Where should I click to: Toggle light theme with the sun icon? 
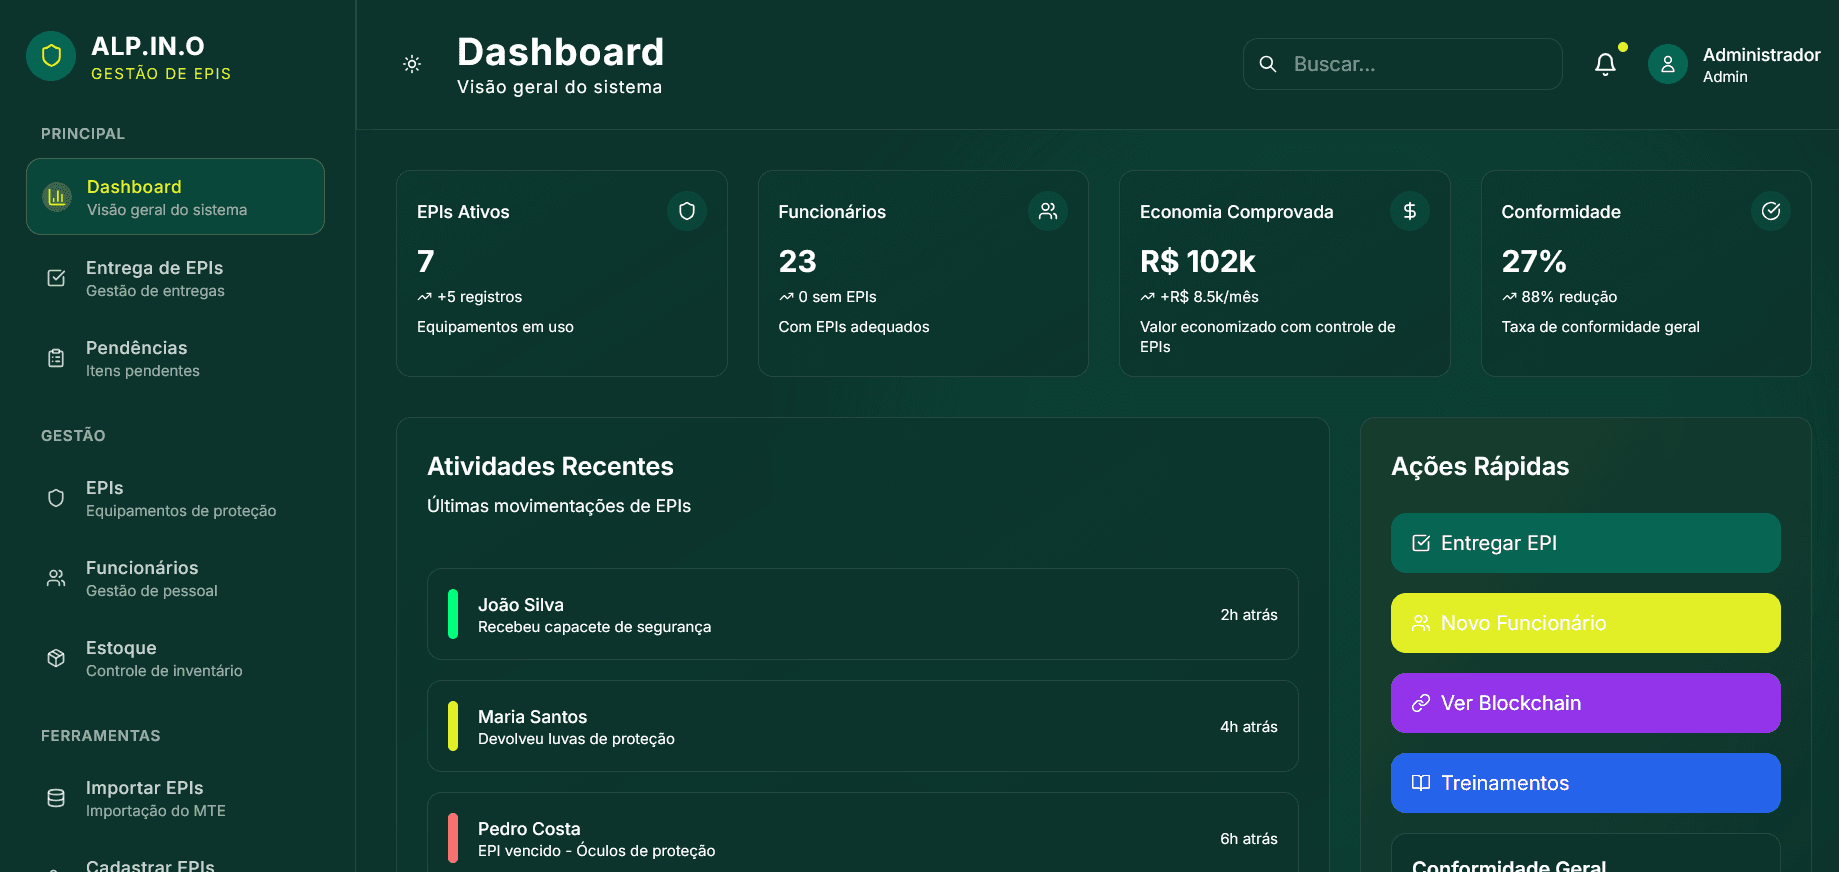pos(412,64)
